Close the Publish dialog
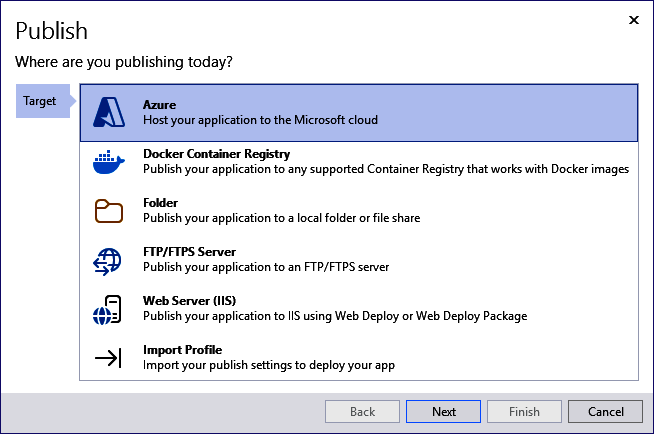 [x=634, y=20]
